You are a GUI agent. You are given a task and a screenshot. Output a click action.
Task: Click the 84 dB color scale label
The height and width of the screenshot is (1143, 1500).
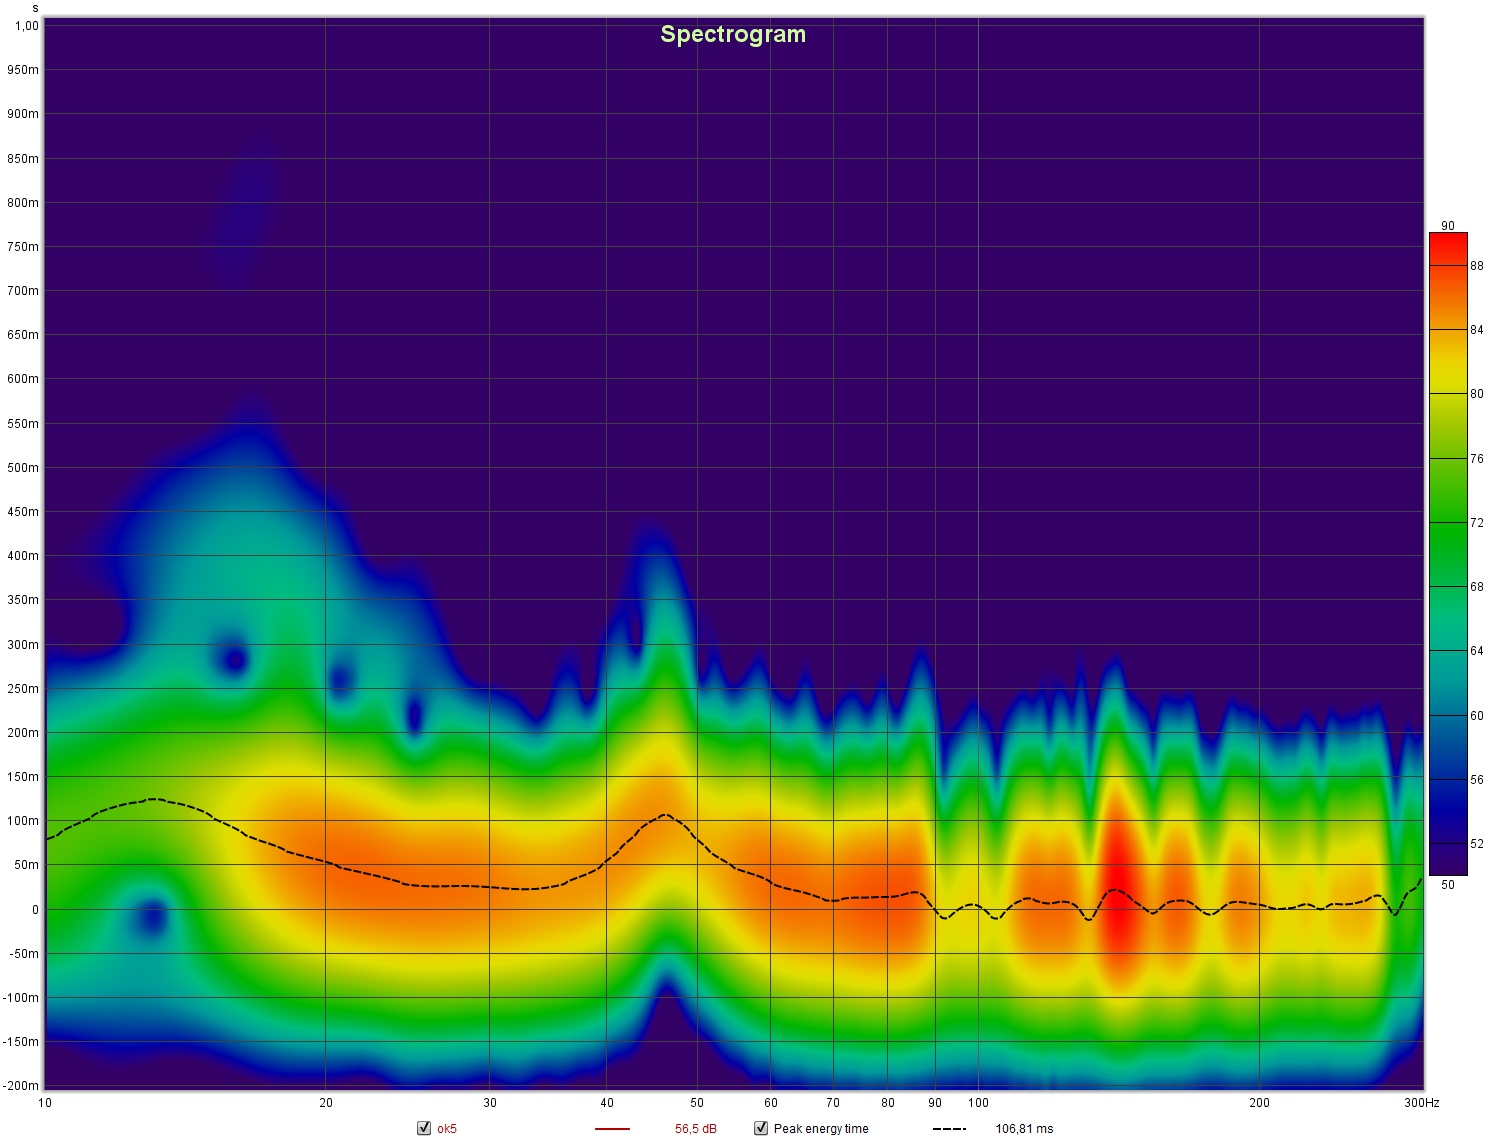[1477, 330]
